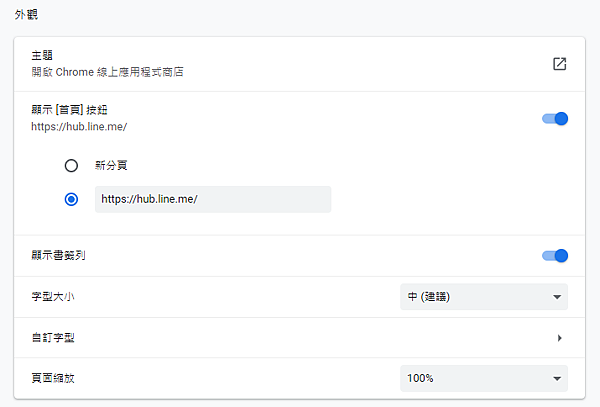600x407 pixels.
Task: Click the 顯示 [首頁] 按鈕 label
Action: [x=69, y=110]
